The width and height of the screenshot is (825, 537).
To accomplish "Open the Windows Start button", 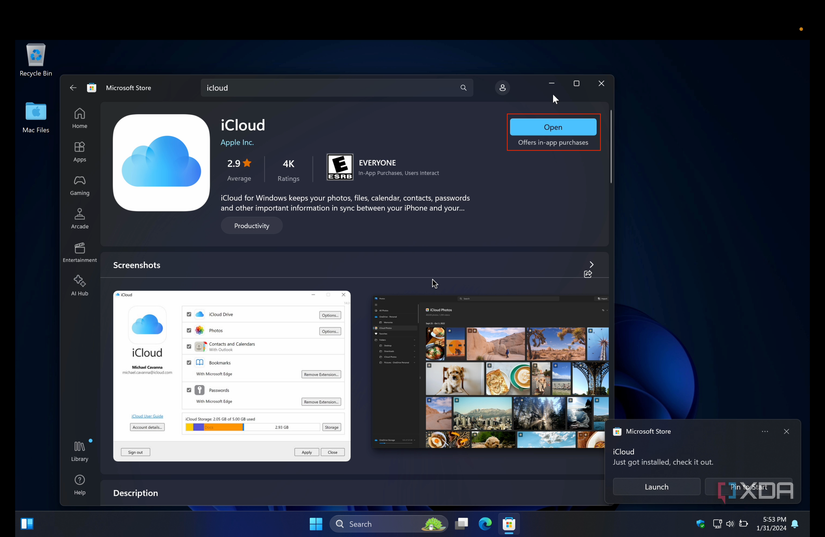I will pos(316,524).
